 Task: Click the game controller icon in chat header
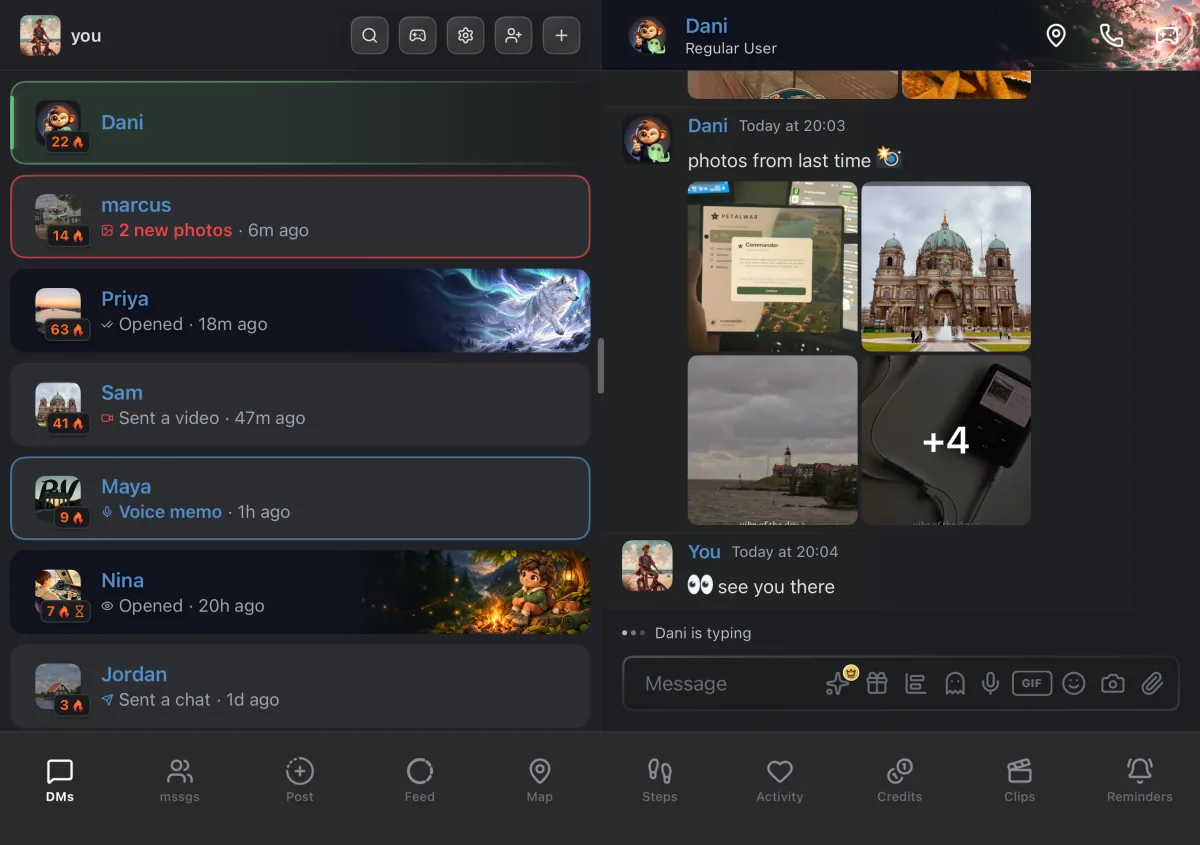tap(1167, 36)
